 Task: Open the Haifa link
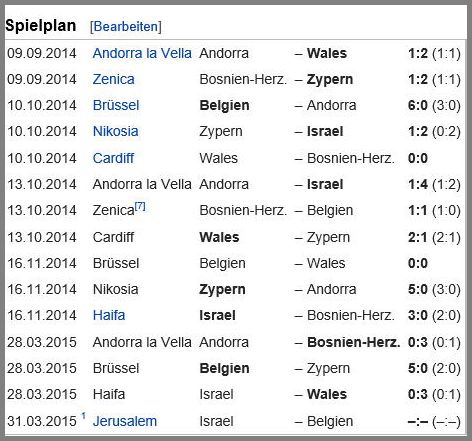coord(109,315)
